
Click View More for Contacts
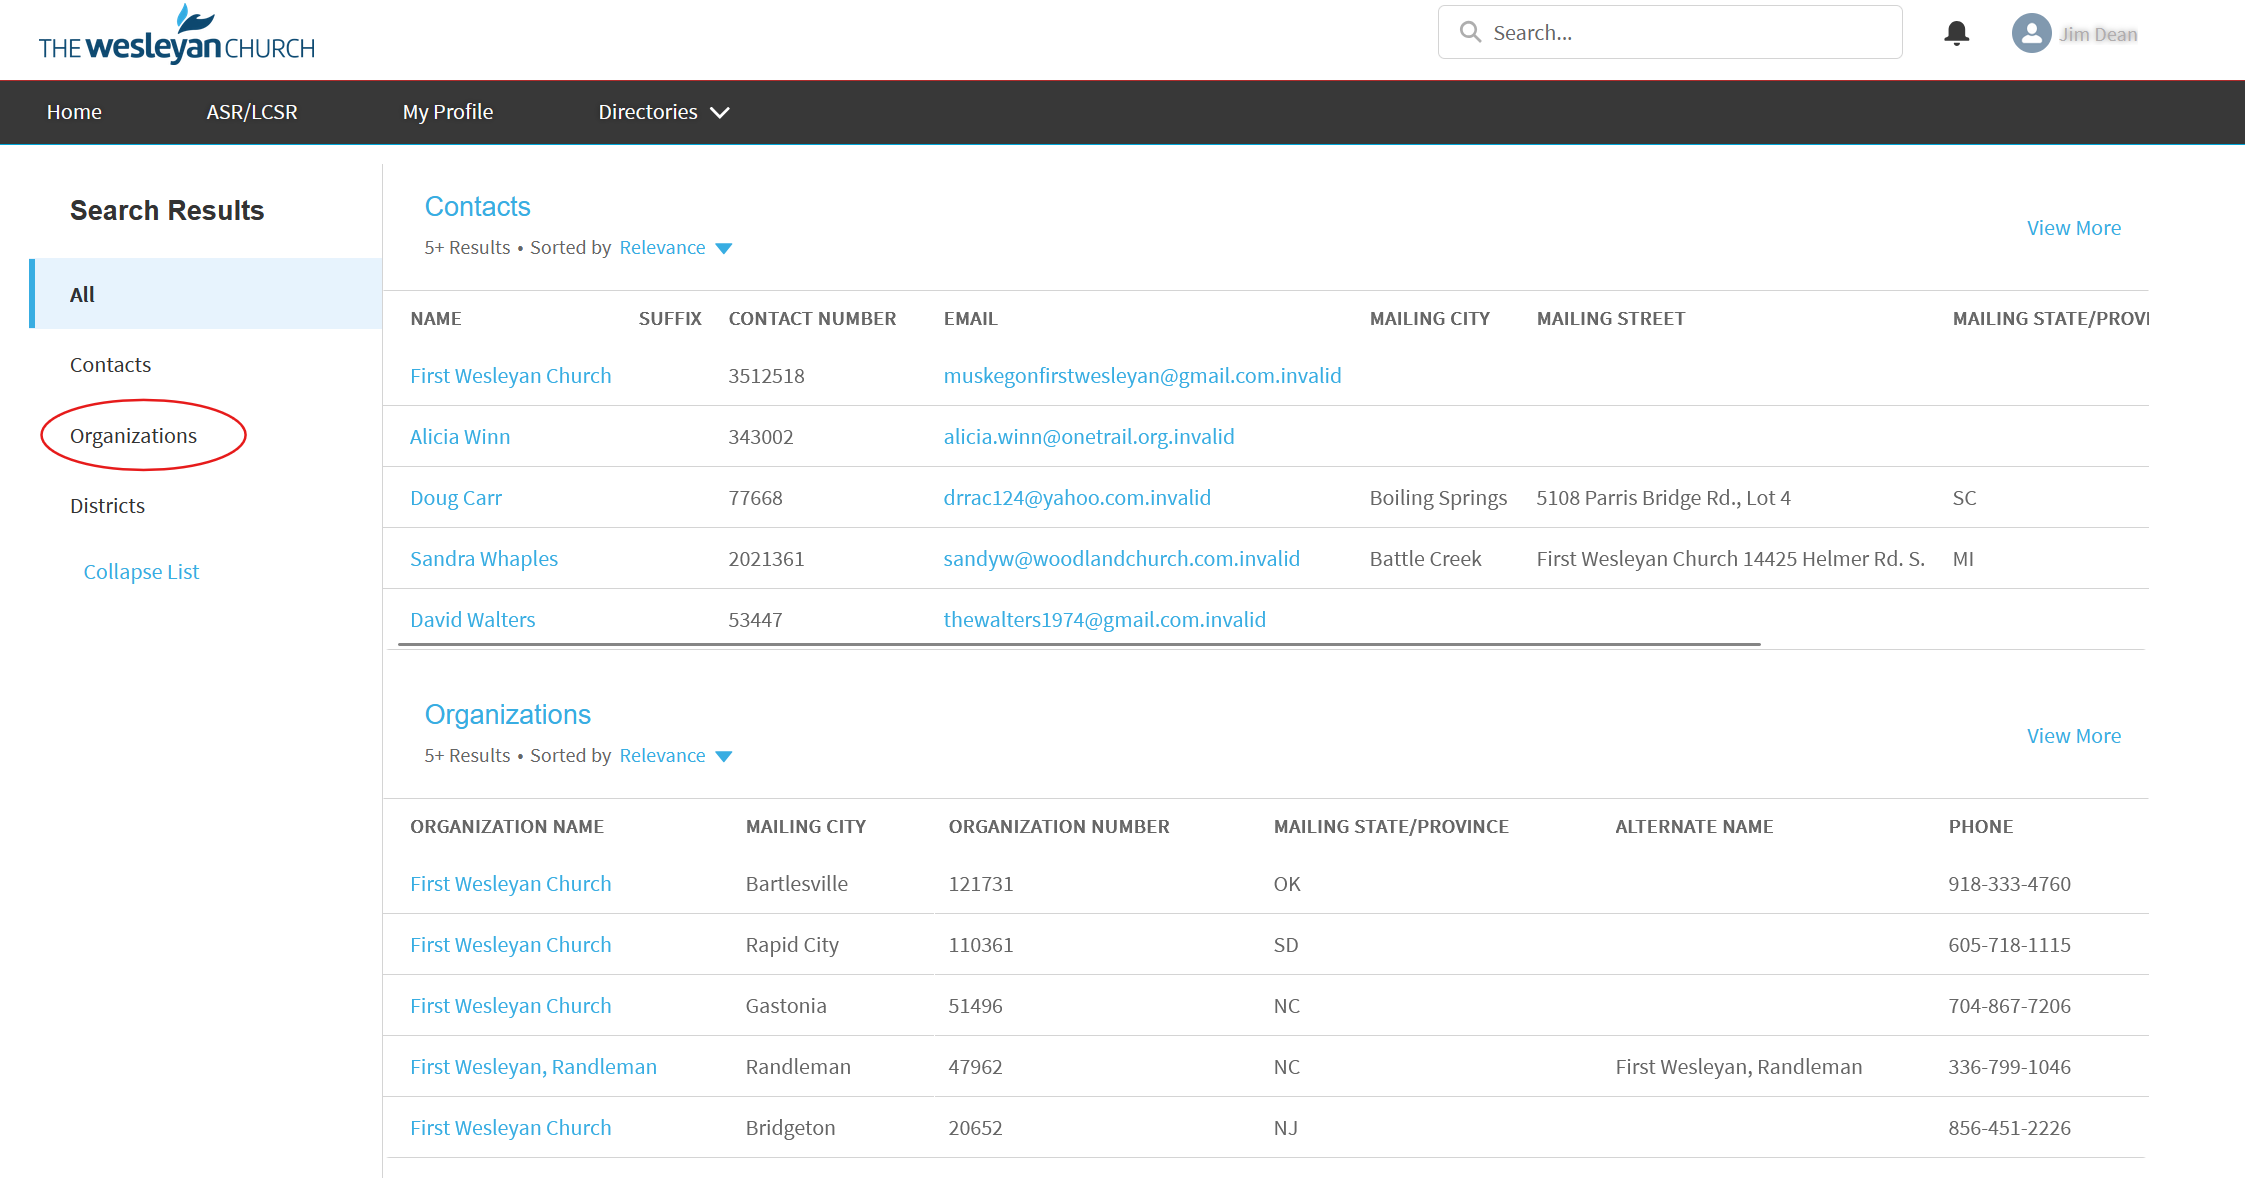point(2073,228)
